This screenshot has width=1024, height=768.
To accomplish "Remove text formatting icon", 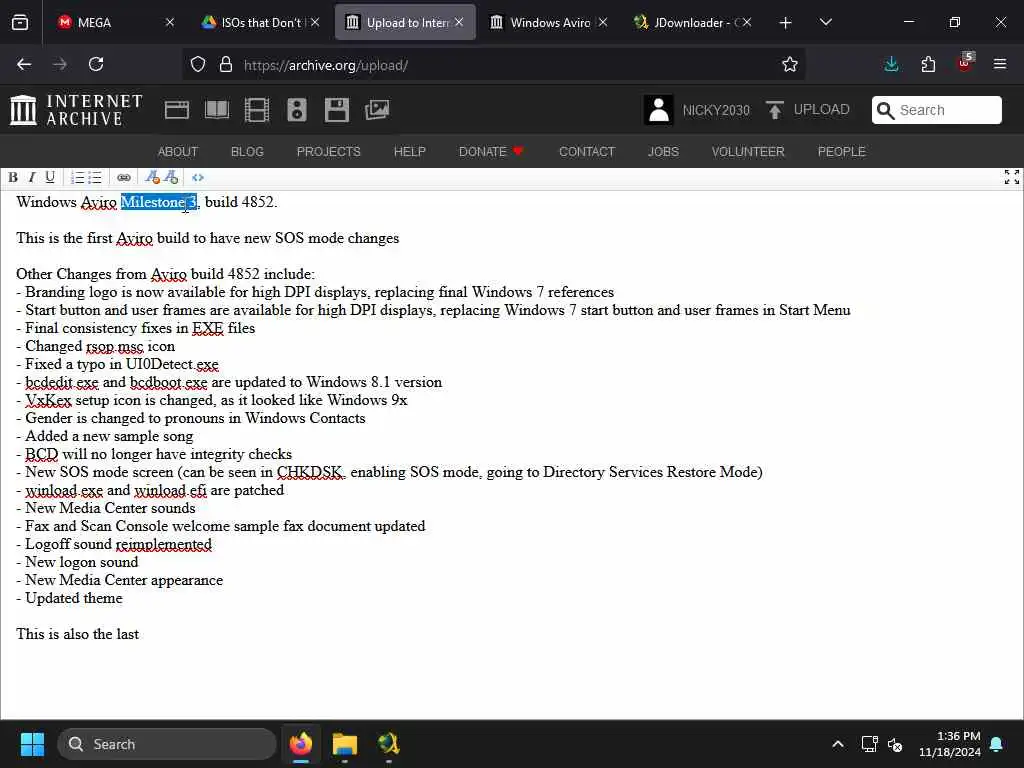I will (171, 178).
